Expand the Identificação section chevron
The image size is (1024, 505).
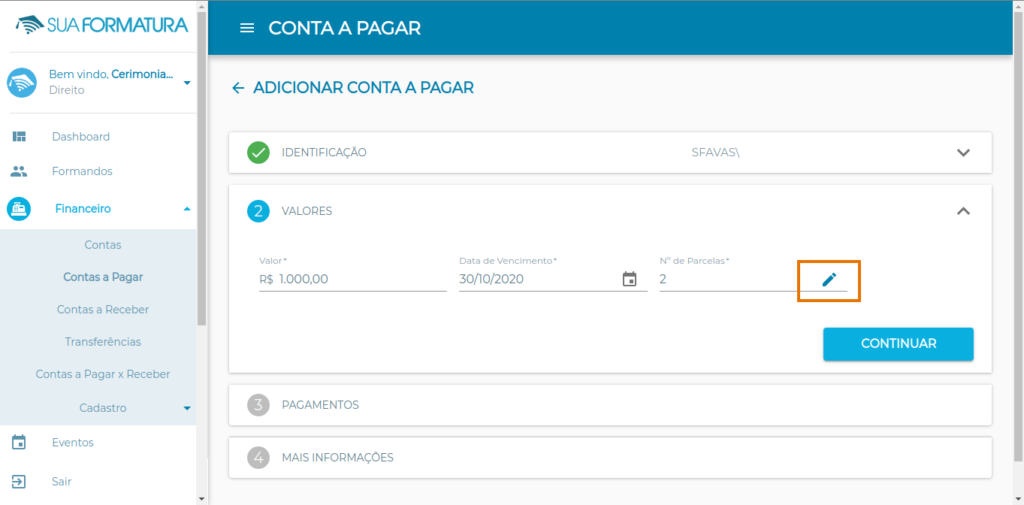click(963, 153)
